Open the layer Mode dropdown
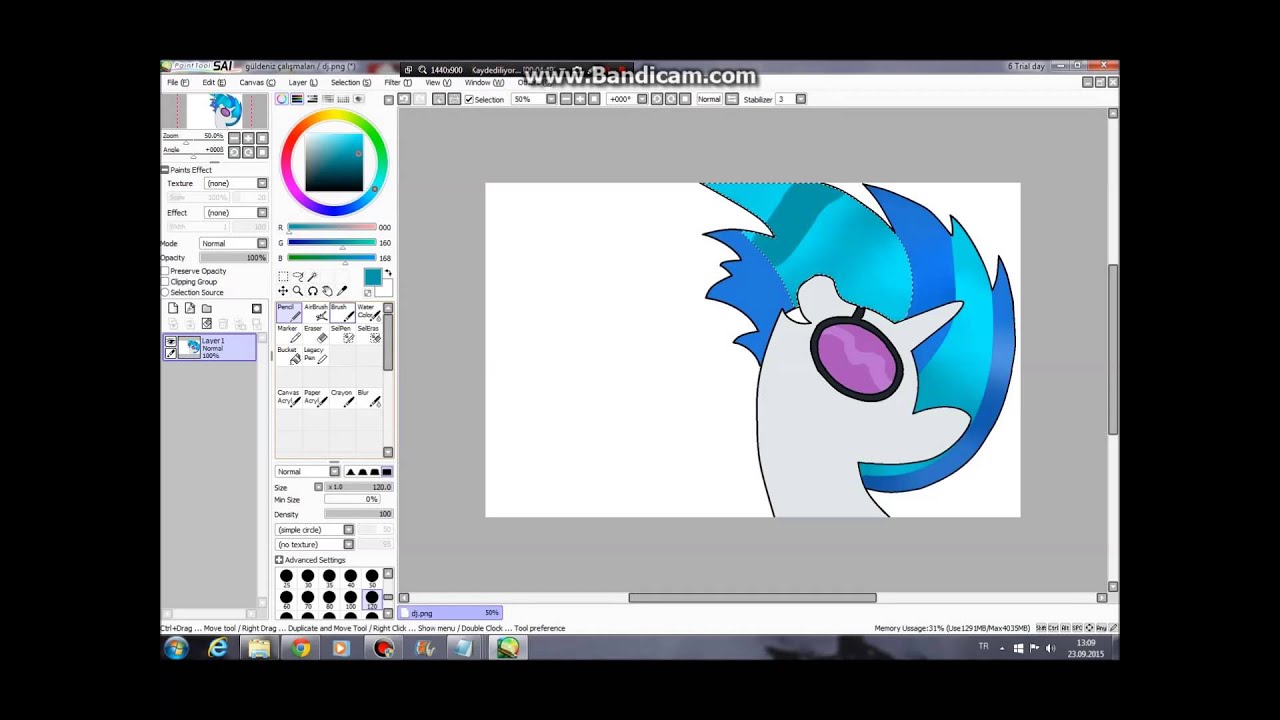 tap(233, 244)
